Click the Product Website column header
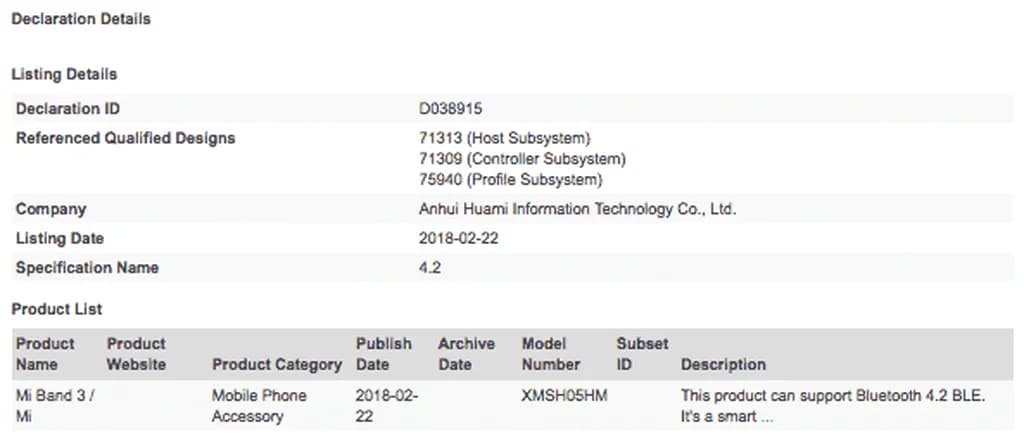Screen dimensions: 1024x439 tap(136, 354)
